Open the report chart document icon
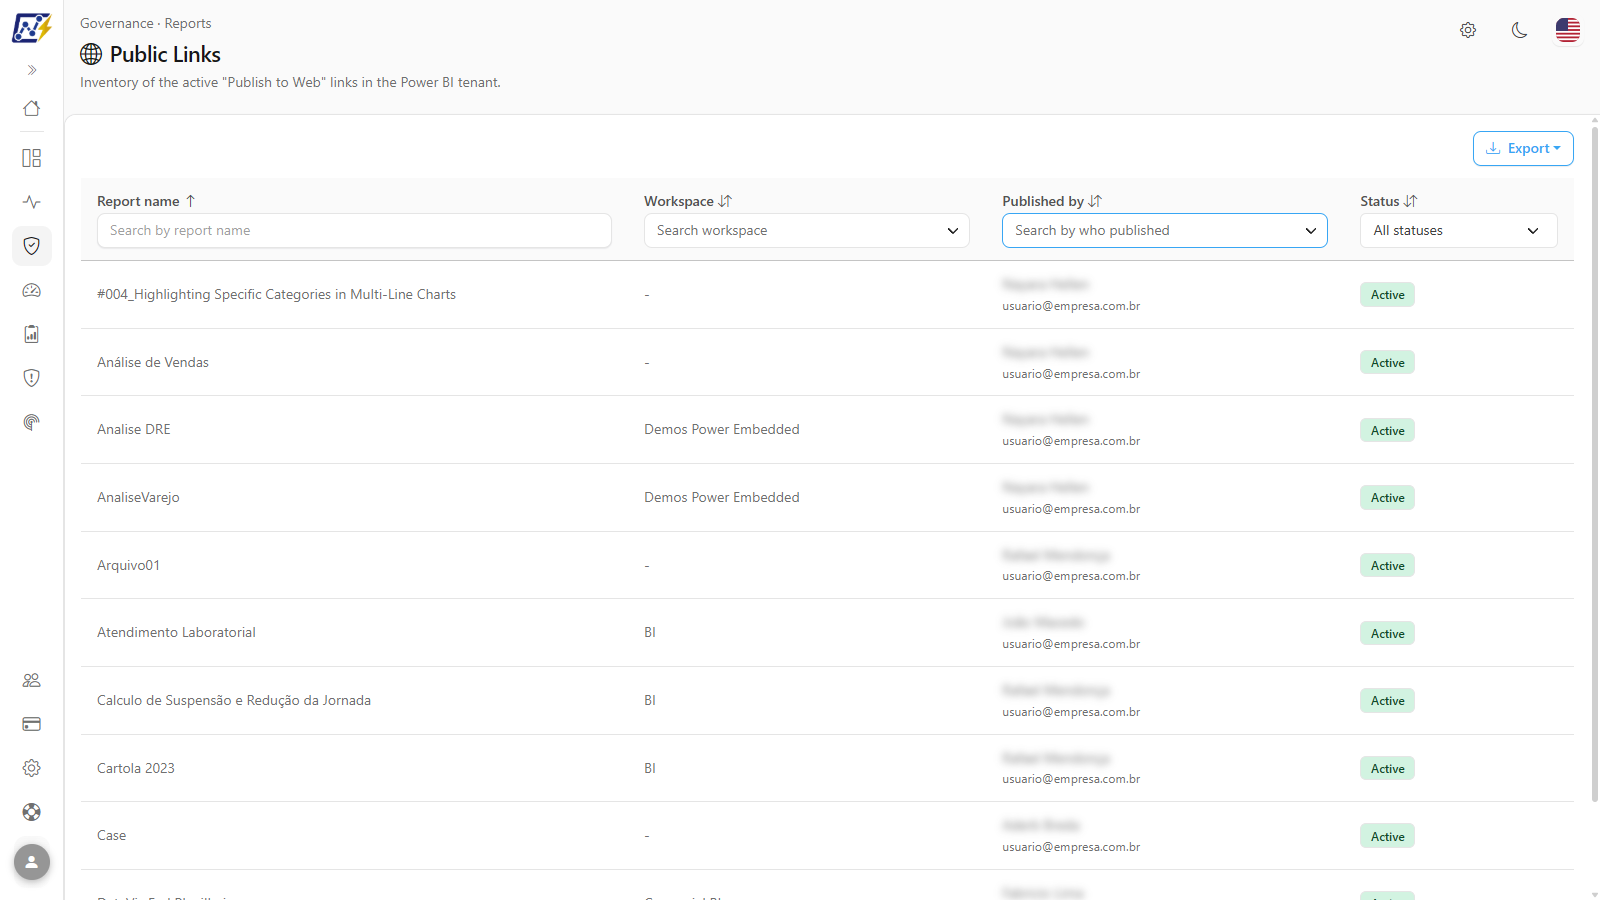Screen dimensions: 1600x900 pyautogui.click(x=32, y=334)
